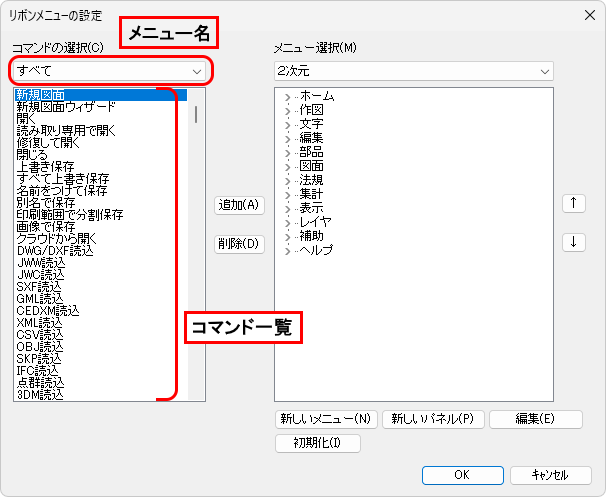The image size is (606, 497).
Task: Click the 初期化(I) button
Action: pyautogui.click(x=318, y=443)
